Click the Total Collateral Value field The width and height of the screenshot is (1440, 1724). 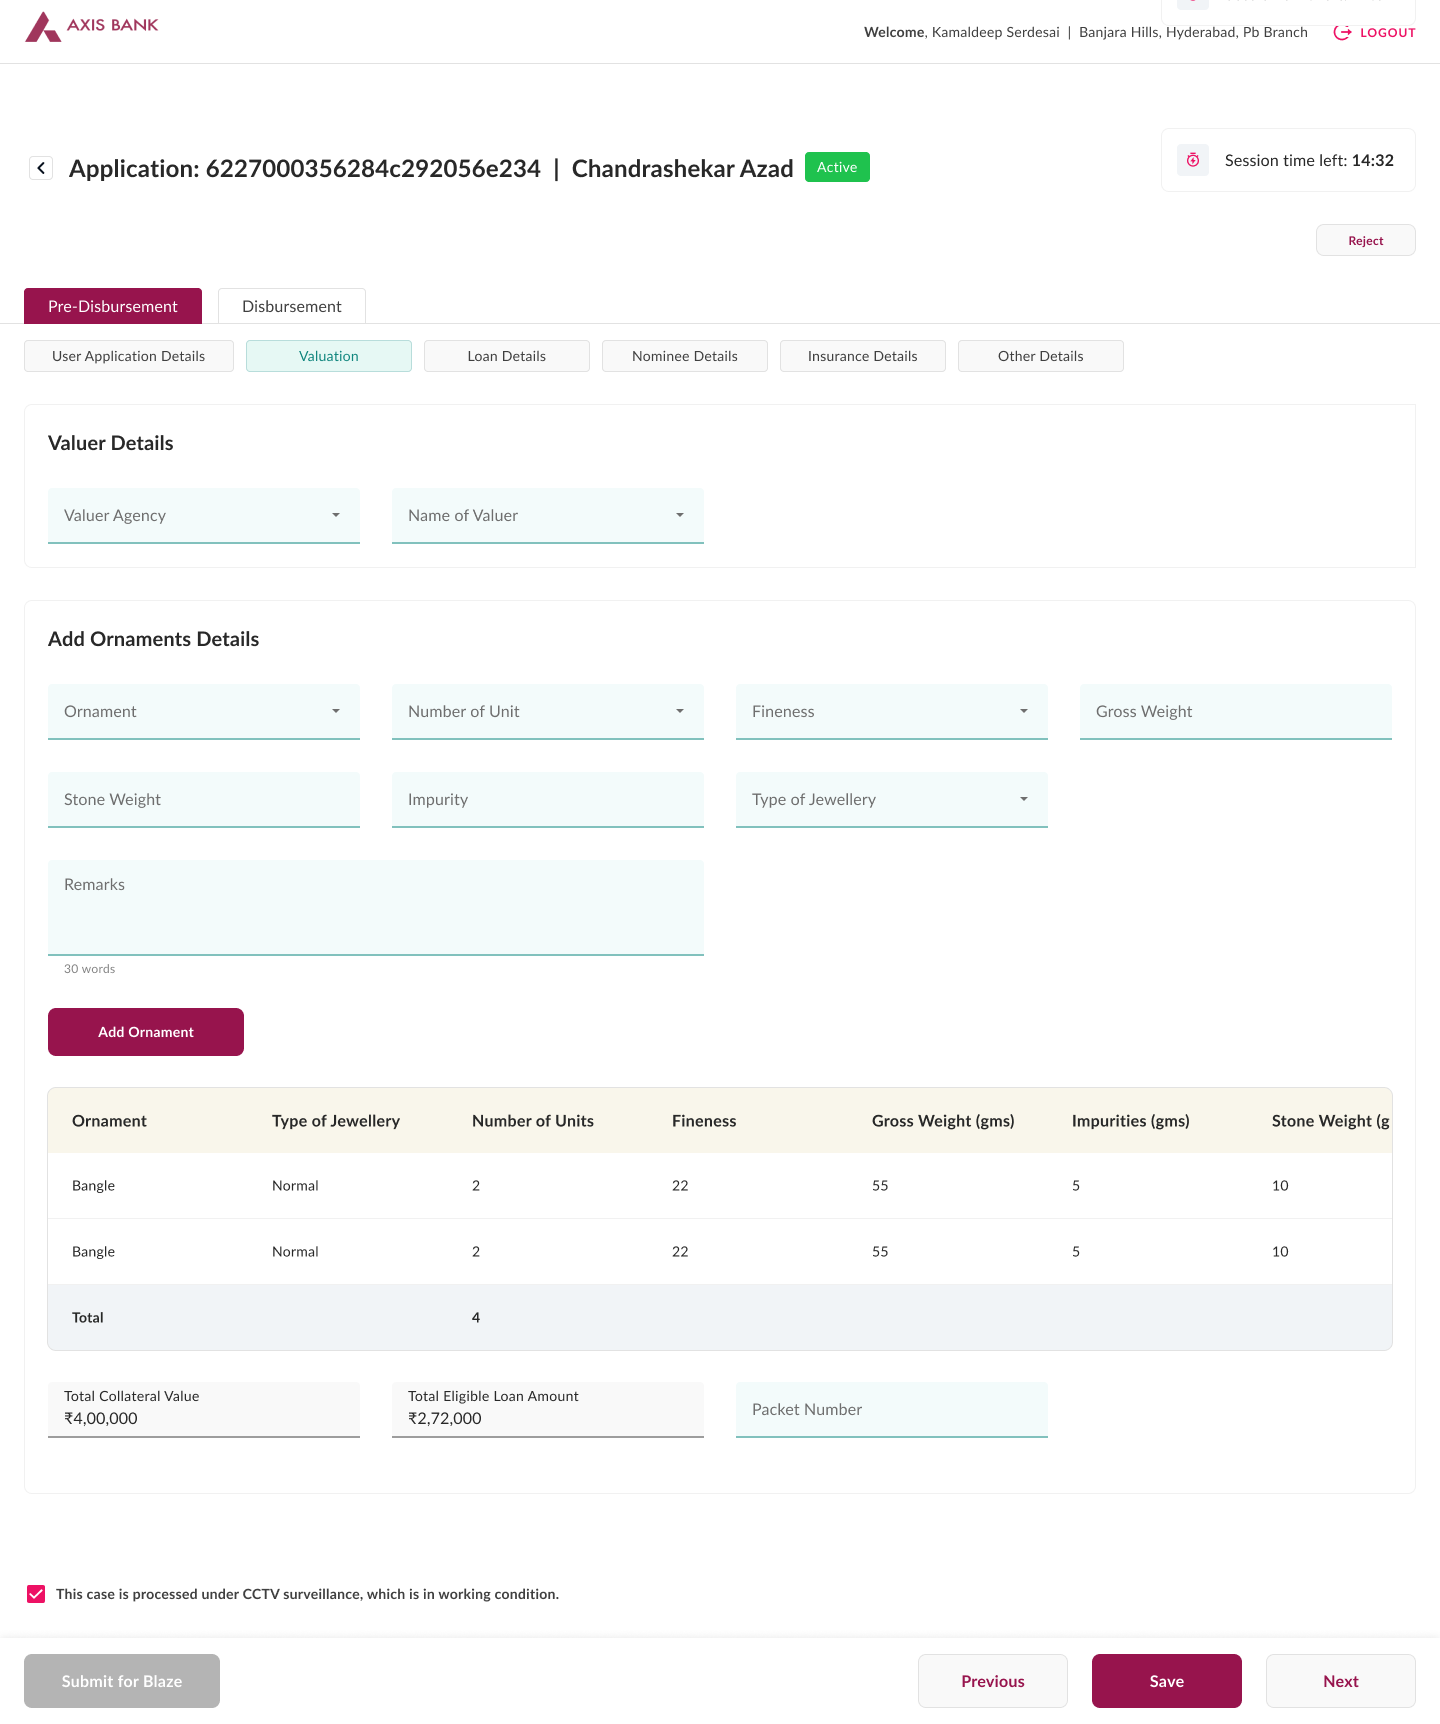coord(204,1410)
